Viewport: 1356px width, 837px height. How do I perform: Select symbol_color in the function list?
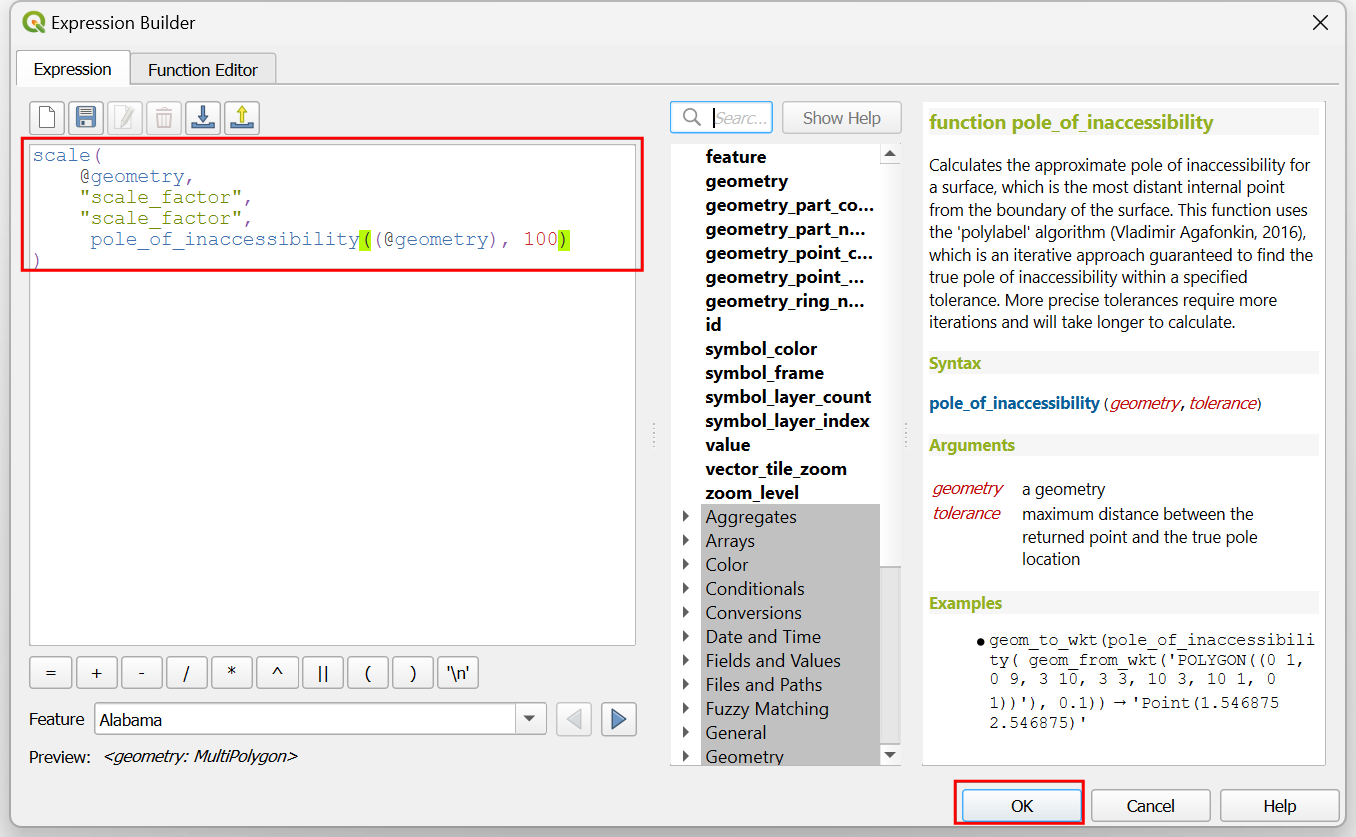click(x=761, y=349)
